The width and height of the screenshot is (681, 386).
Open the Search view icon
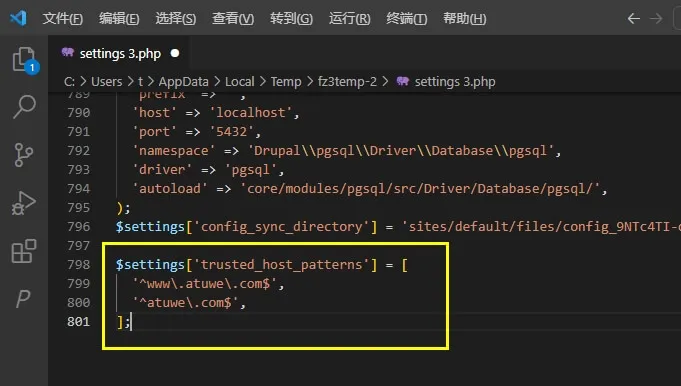coord(24,106)
